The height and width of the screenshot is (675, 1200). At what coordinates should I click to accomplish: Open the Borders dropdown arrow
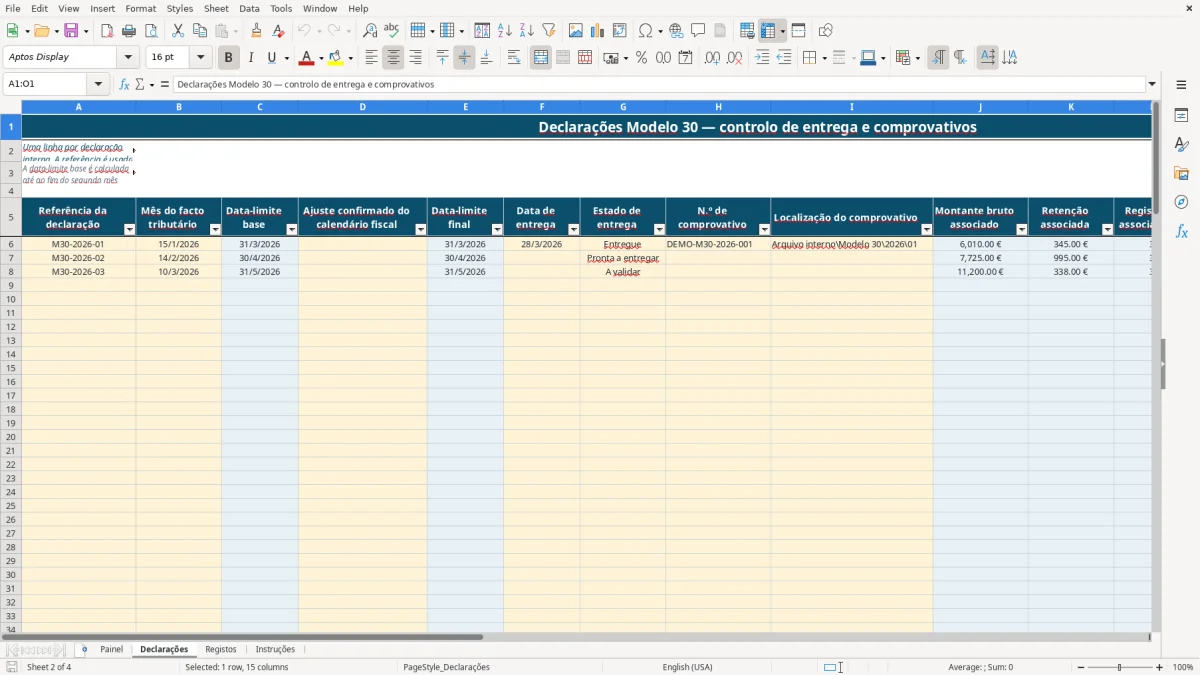click(824, 58)
